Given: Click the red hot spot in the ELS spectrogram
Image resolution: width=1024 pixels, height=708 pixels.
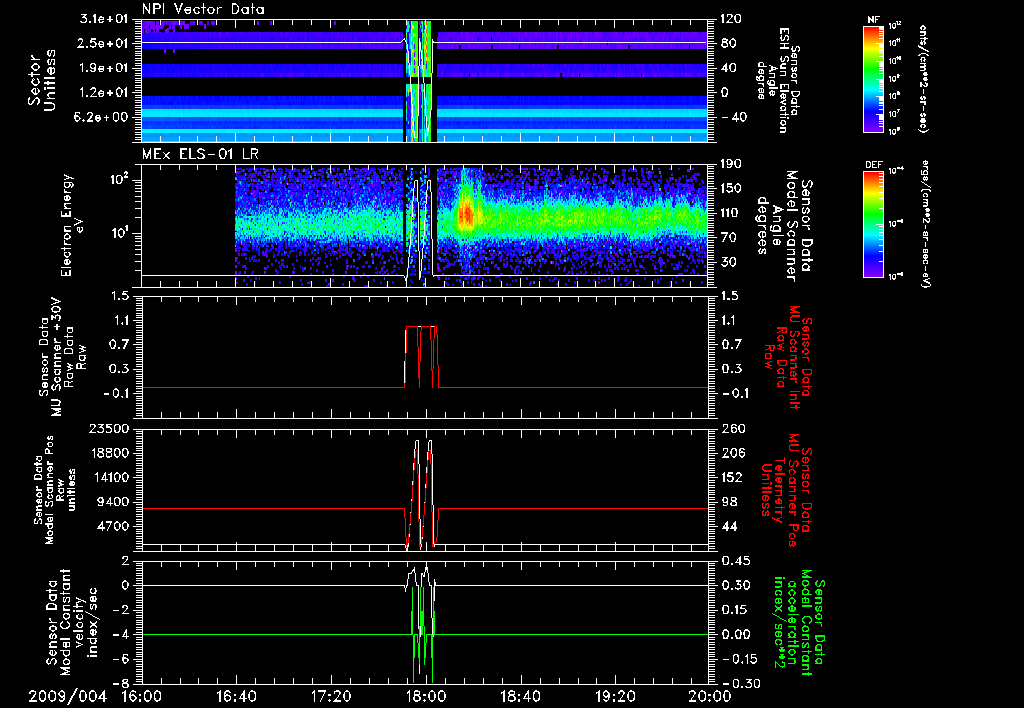Looking at the screenshot, I should (466, 214).
